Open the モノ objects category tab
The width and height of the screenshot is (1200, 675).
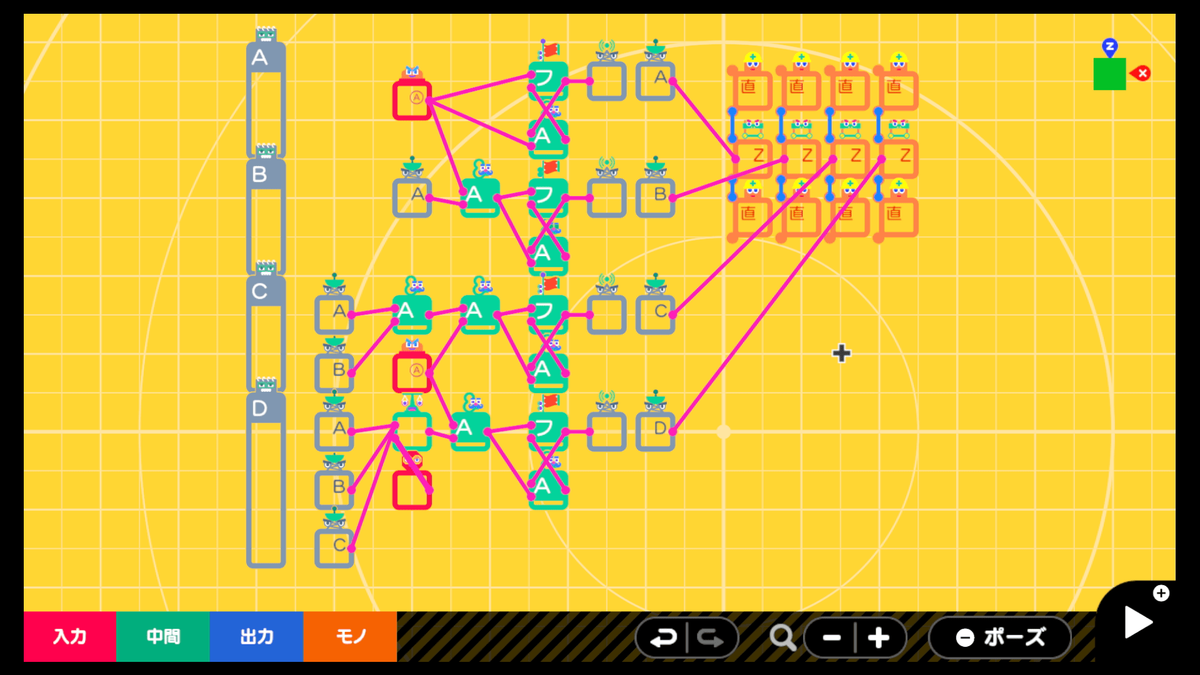click(x=350, y=637)
